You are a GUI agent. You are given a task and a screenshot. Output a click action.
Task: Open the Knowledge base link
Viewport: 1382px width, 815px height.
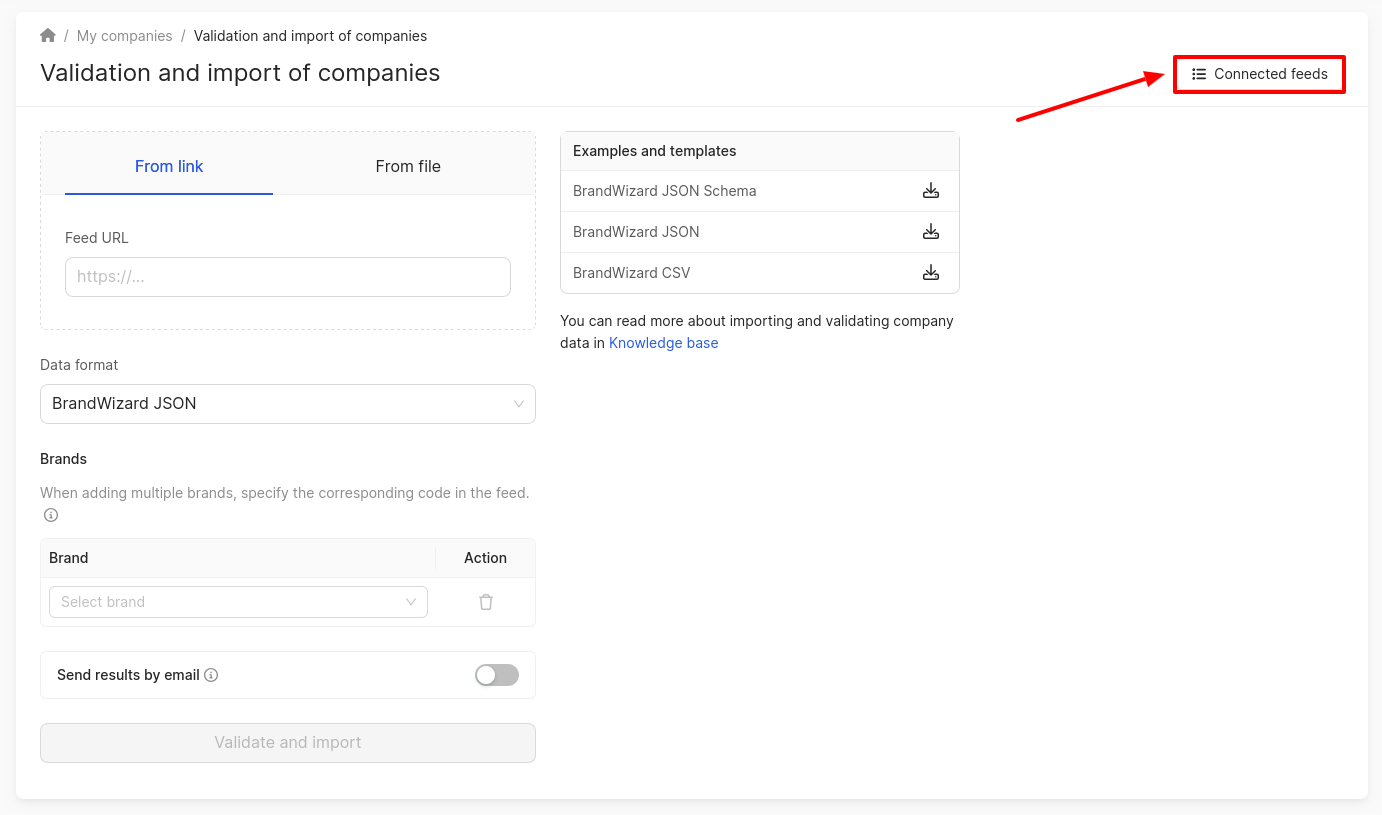pyautogui.click(x=664, y=343)
